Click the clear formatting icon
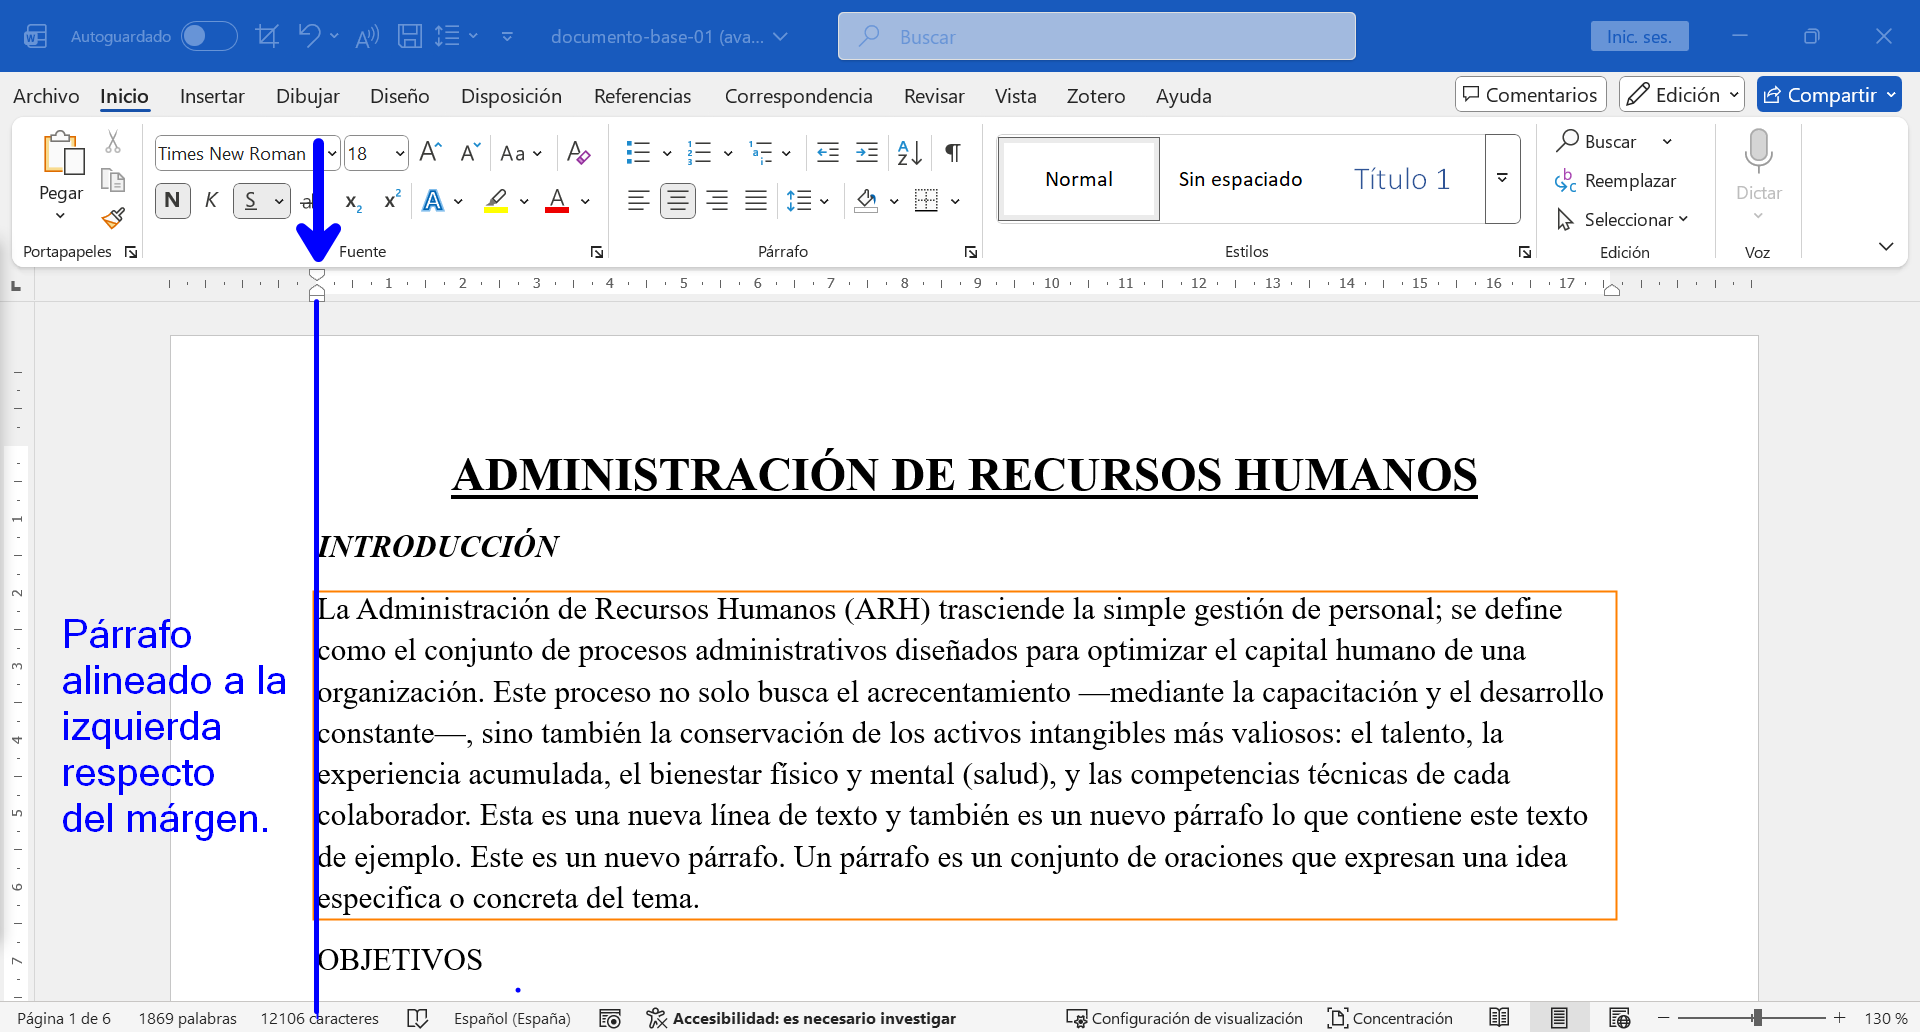 (578, 153)
